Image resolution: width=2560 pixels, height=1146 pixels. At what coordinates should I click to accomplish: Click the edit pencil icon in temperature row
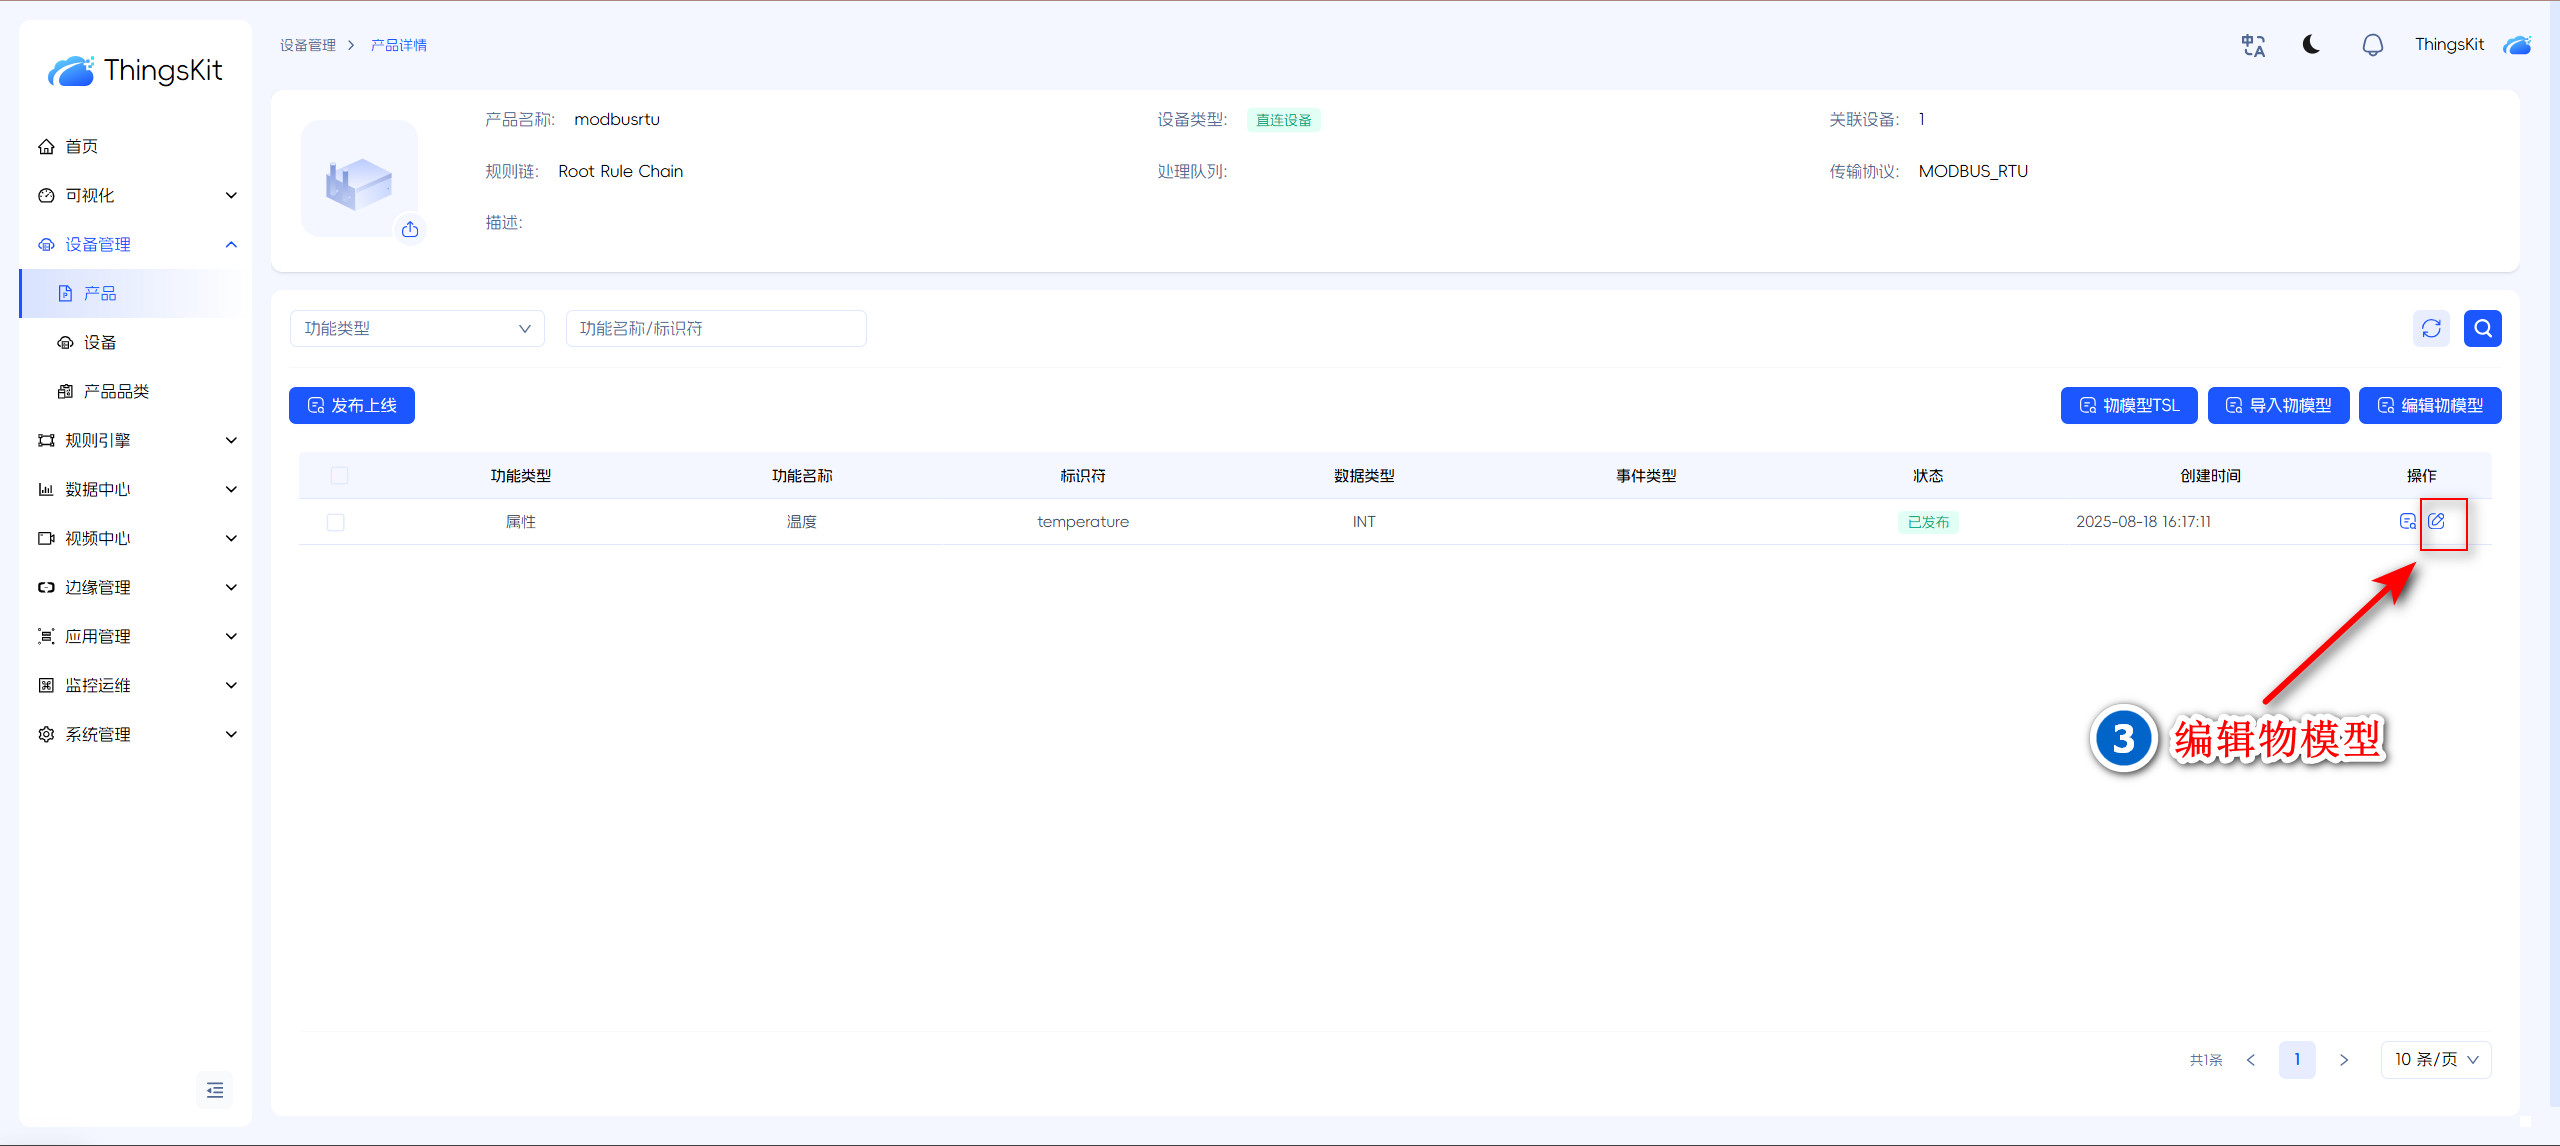click(2436, 521)
